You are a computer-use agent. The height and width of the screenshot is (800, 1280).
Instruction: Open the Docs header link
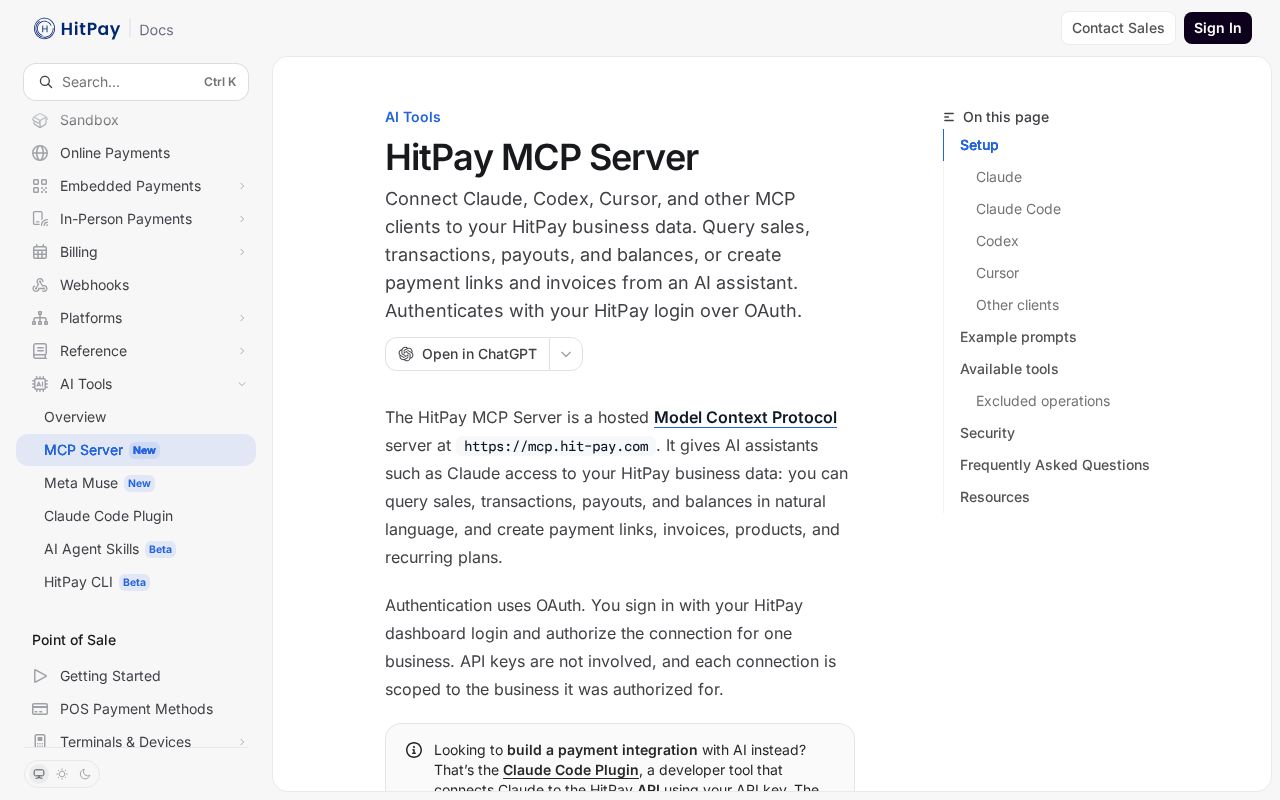point(156,30)
